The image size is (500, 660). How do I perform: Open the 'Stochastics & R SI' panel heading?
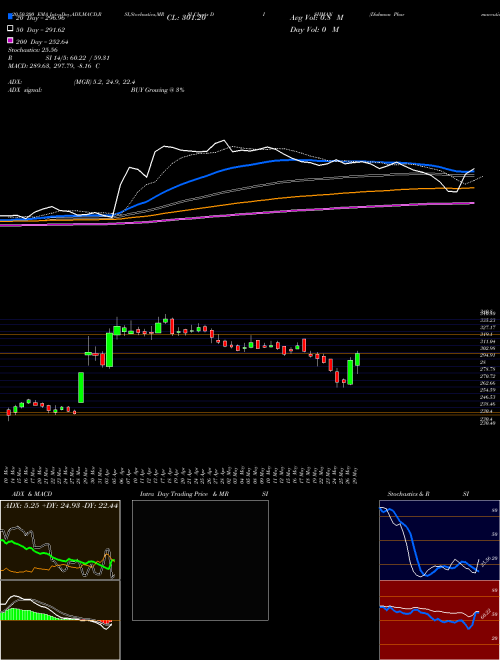coord(428,494)
